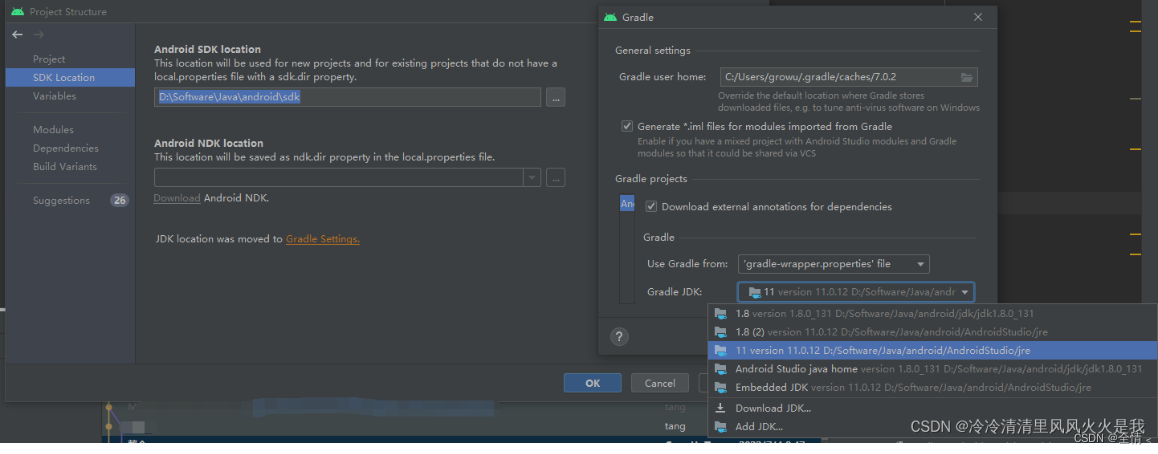Click the forward arrow in Project Structure
The image size is (1158, 454).
click(x=36, y=35)
